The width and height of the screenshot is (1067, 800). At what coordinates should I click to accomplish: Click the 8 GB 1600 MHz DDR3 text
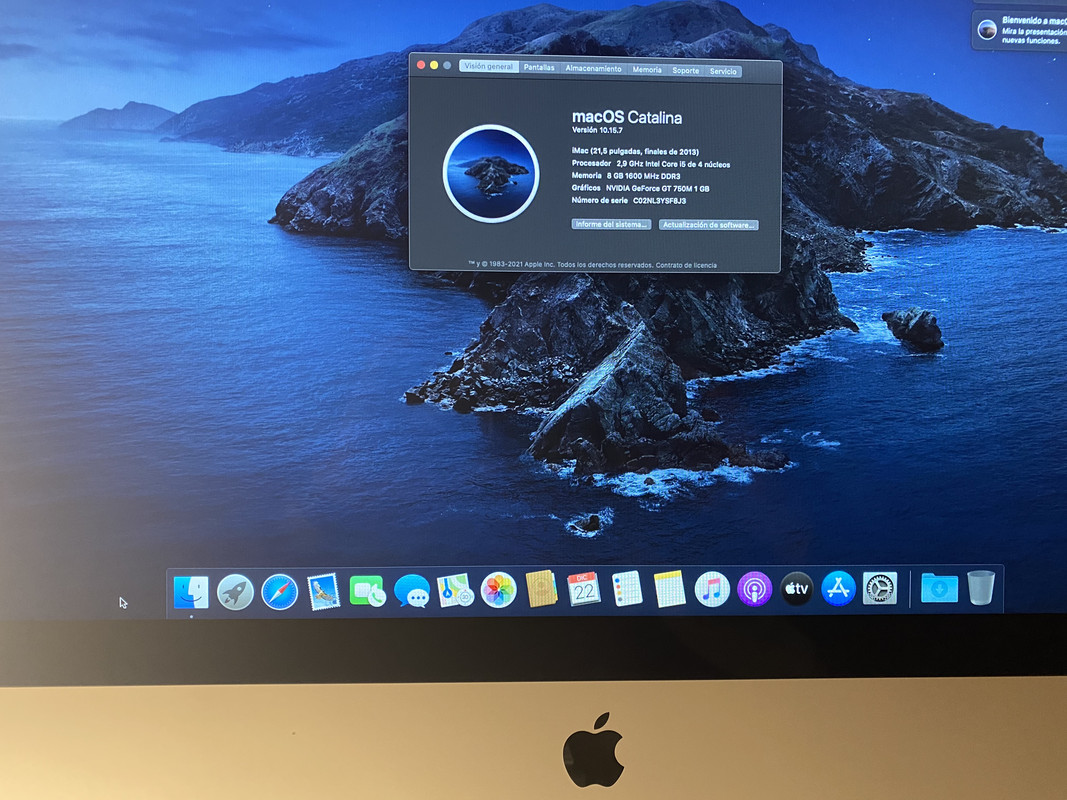click(643, 176)
